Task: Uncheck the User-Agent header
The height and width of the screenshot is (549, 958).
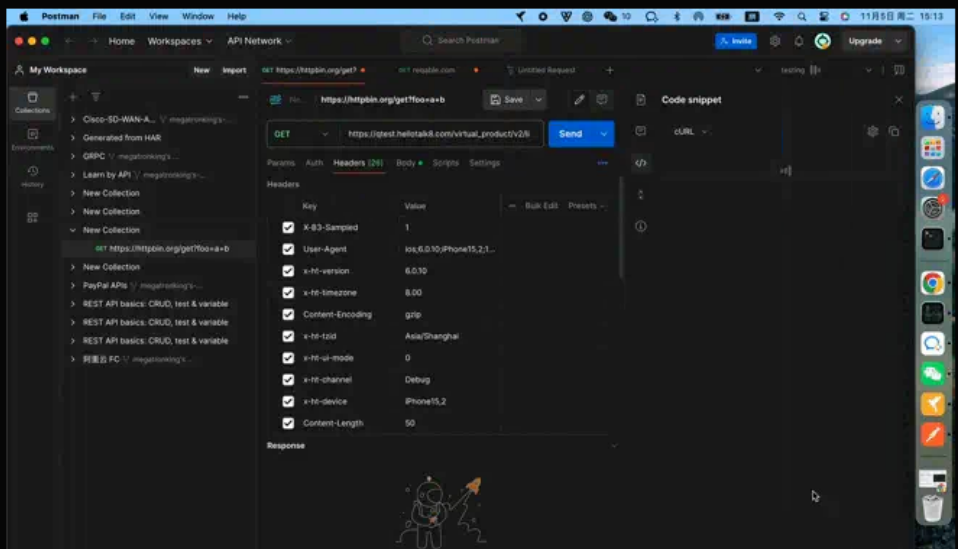Action: pos(288,249)
